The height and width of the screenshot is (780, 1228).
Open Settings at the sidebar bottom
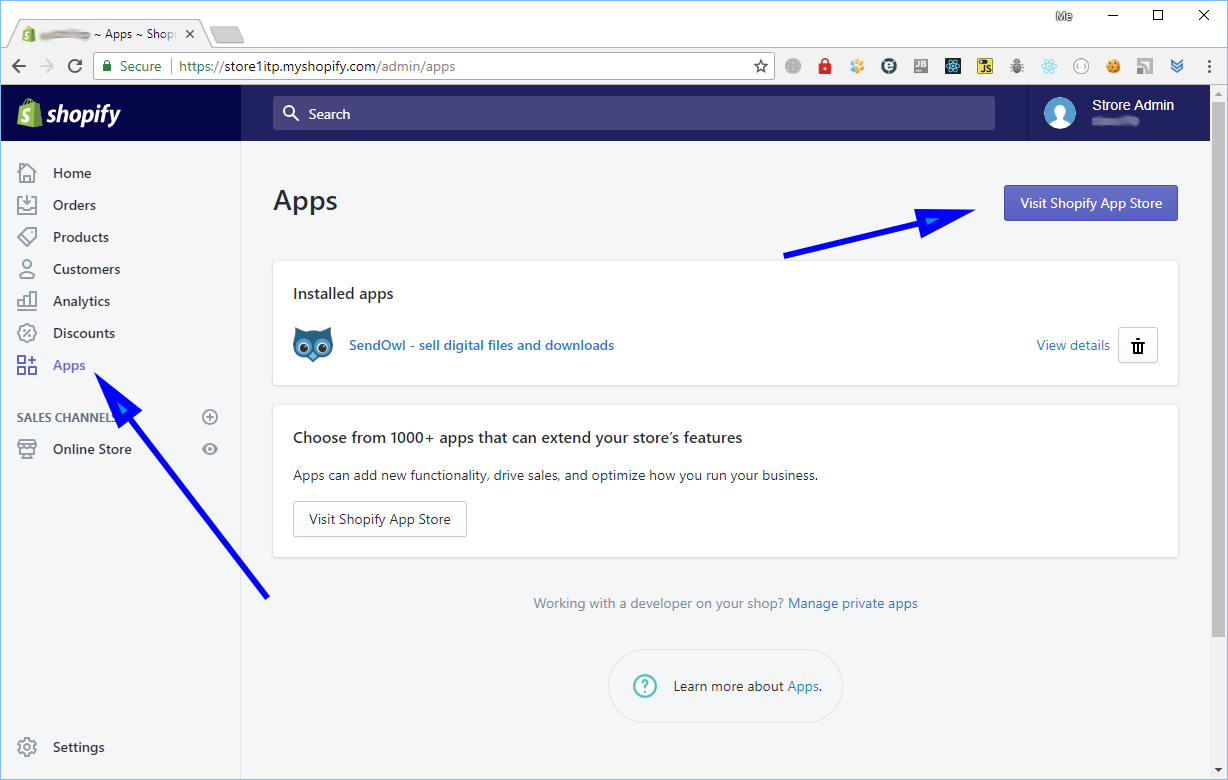click(78, 747)
